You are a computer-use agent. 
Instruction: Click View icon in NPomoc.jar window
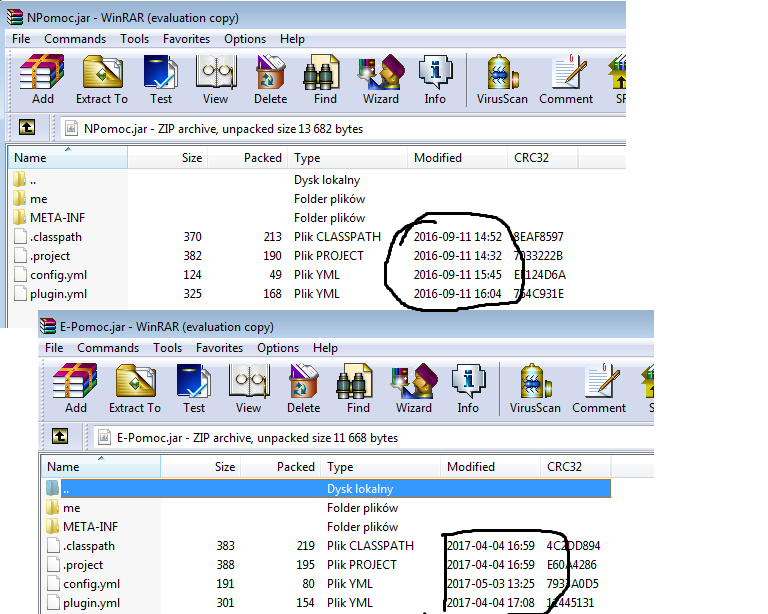click(216, 80)
